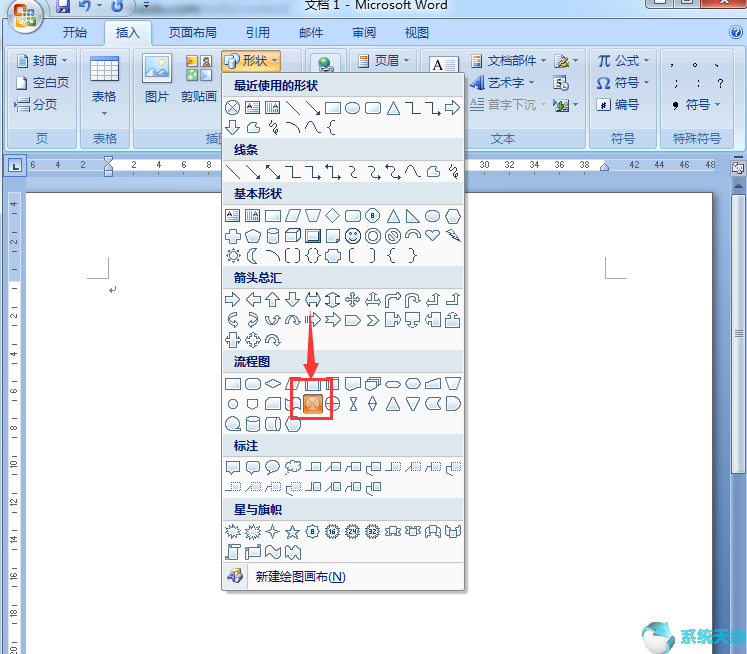
Task: Select the quad arrow in block arrows
Action: [352, 300]
